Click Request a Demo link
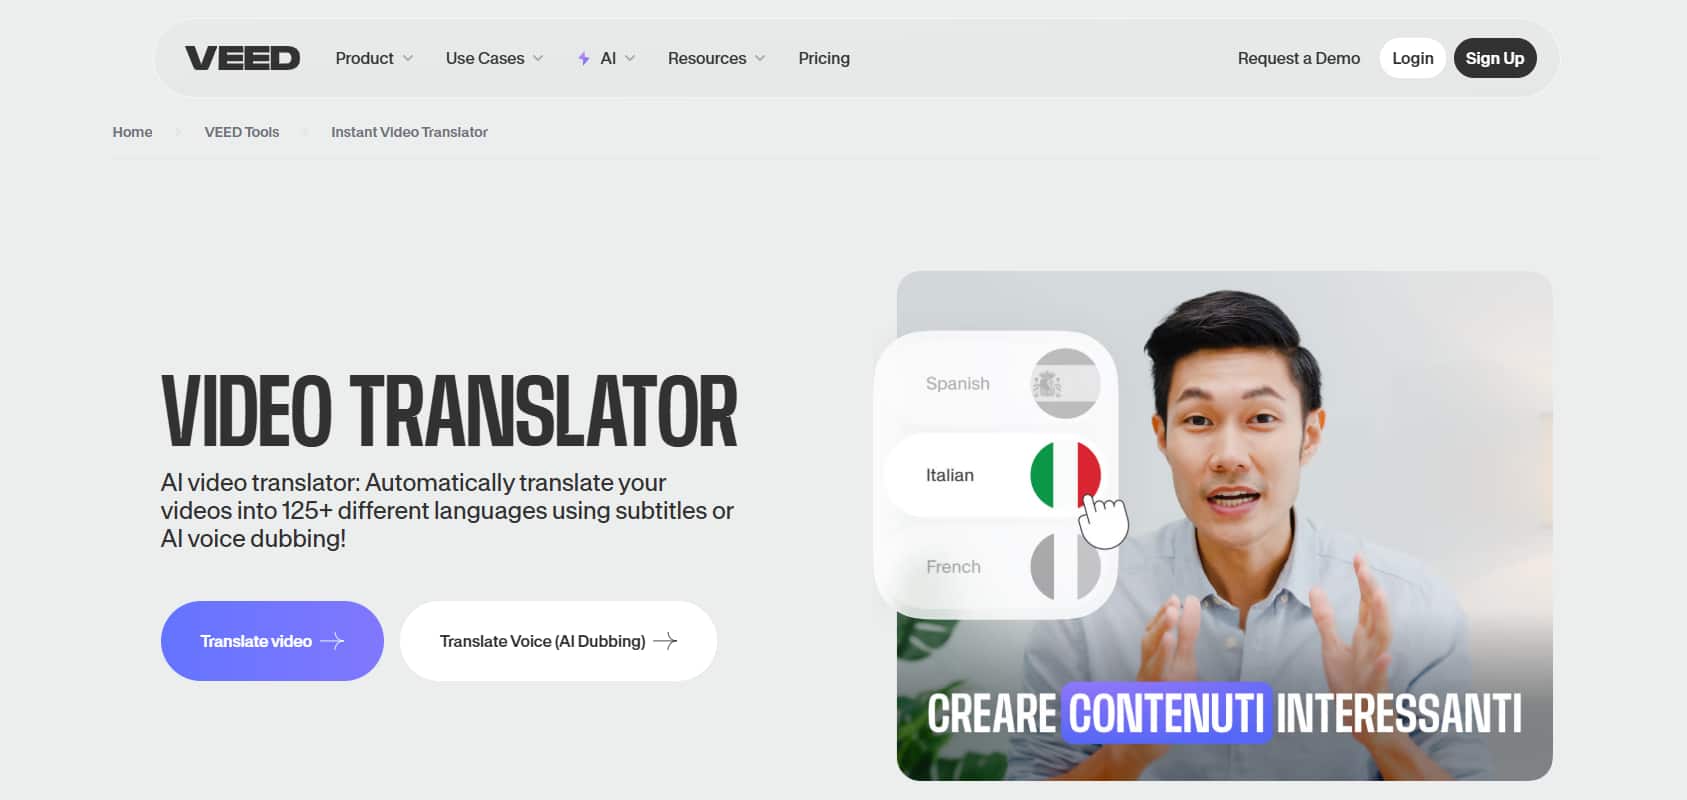Viewport: 1687px width, 800px height. click(1298, 58)
